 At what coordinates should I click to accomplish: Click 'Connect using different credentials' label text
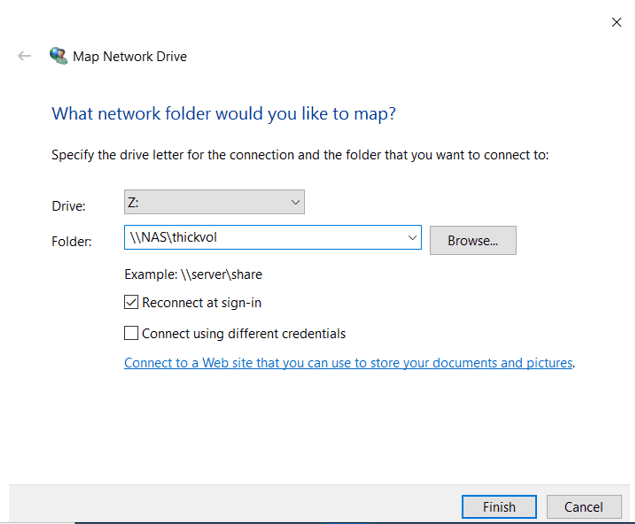tap(243, 333)
